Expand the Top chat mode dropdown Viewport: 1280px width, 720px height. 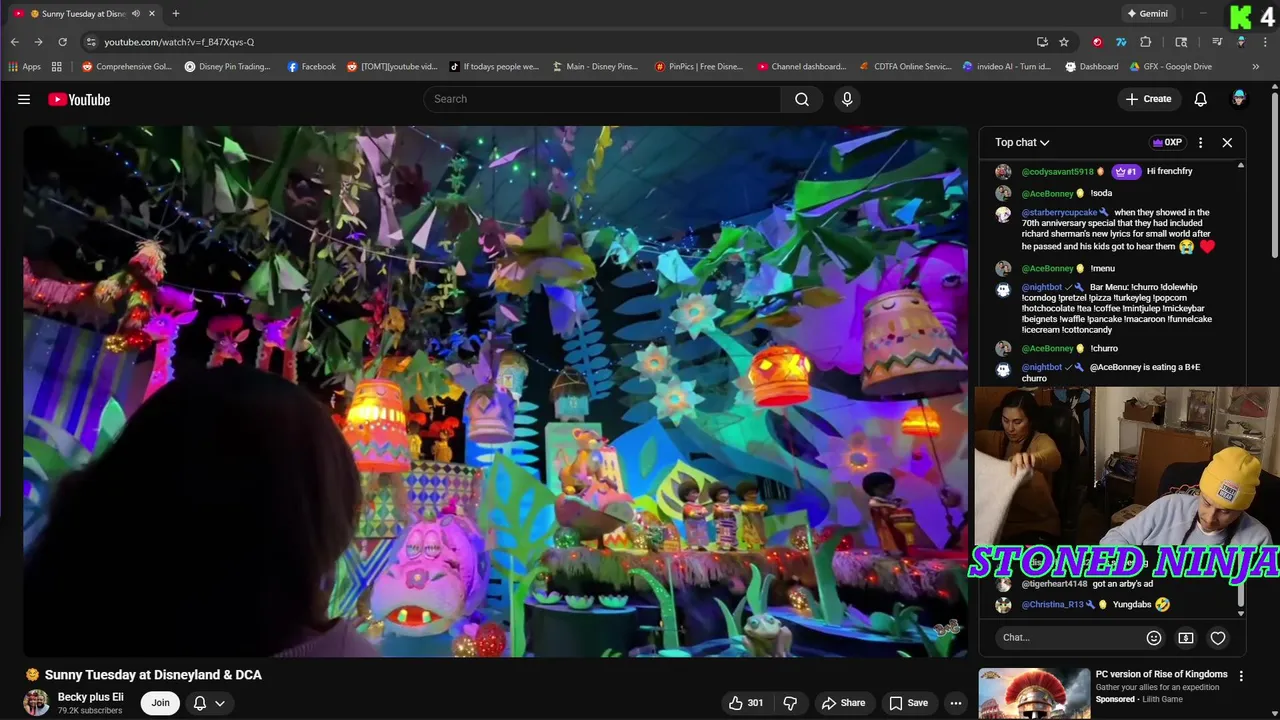1022,142
